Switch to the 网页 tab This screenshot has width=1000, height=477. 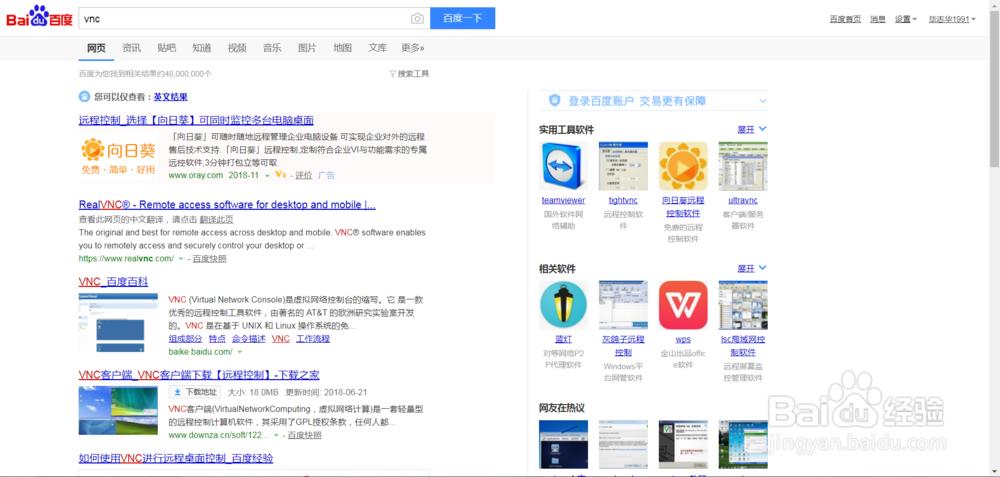pos(96,48)
